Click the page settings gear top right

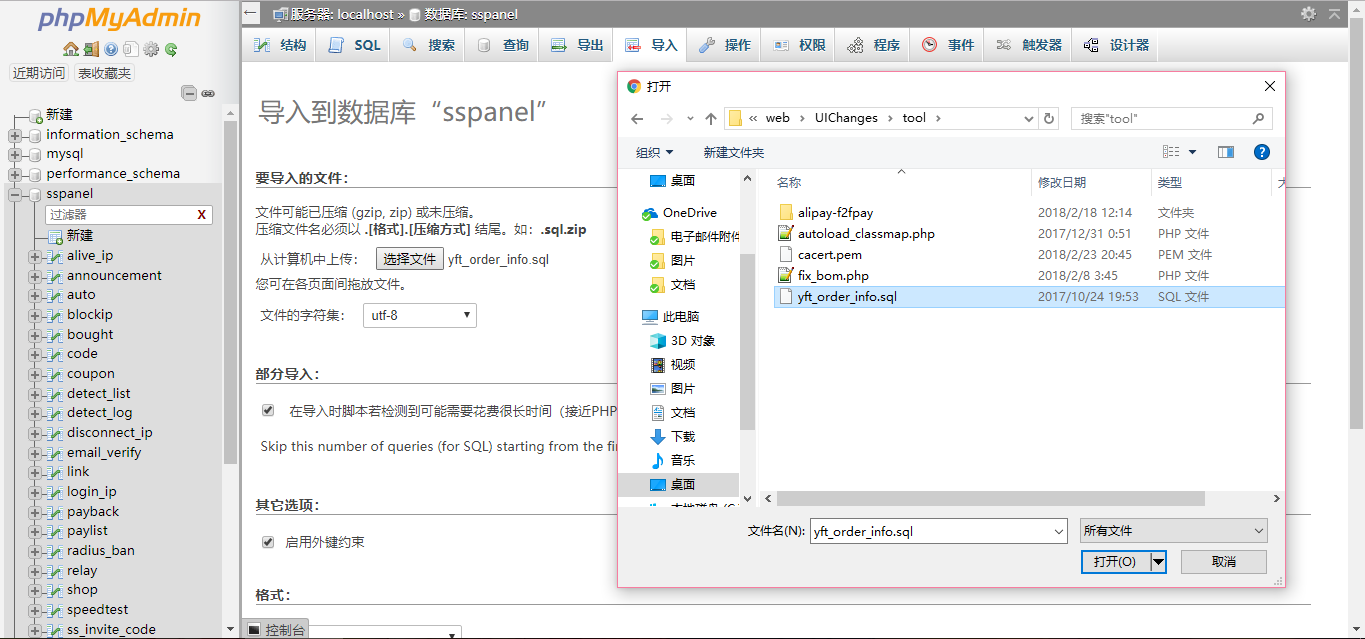pos(1308,13)
